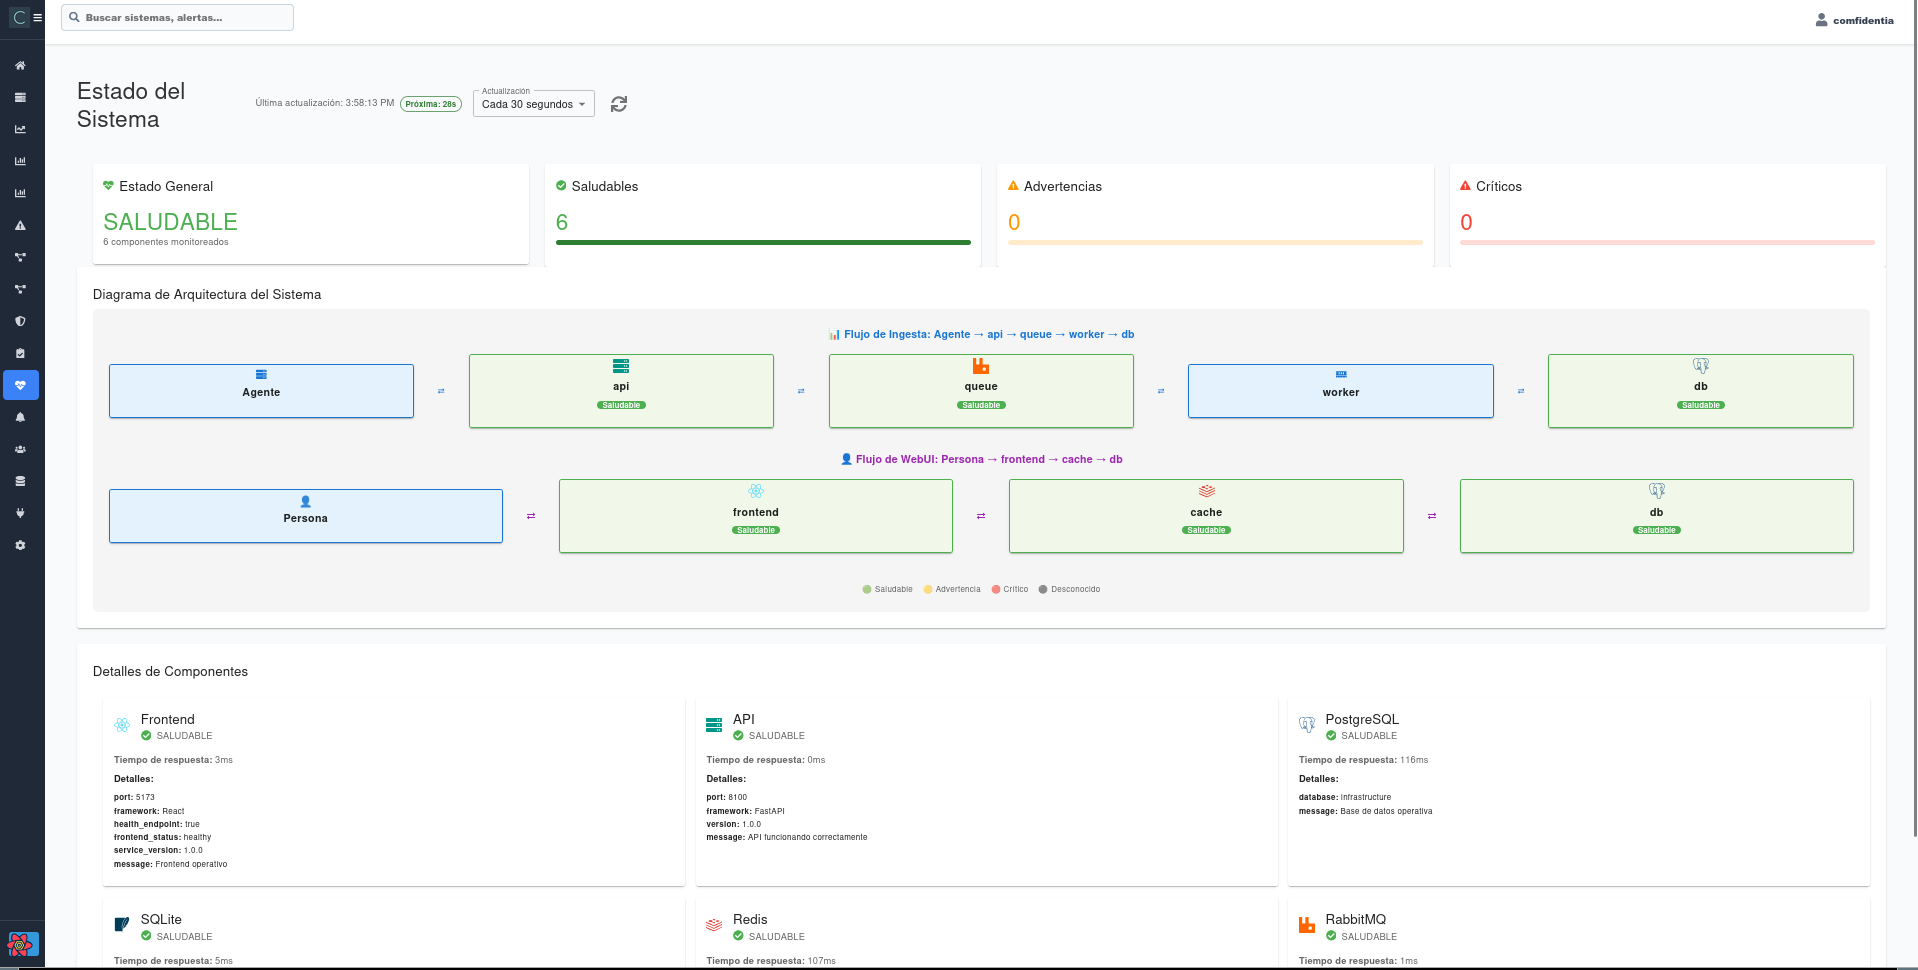Viewport: 1918px width, 970px height.
Task: Open the Home section in the sidebar
Action: 20,64
